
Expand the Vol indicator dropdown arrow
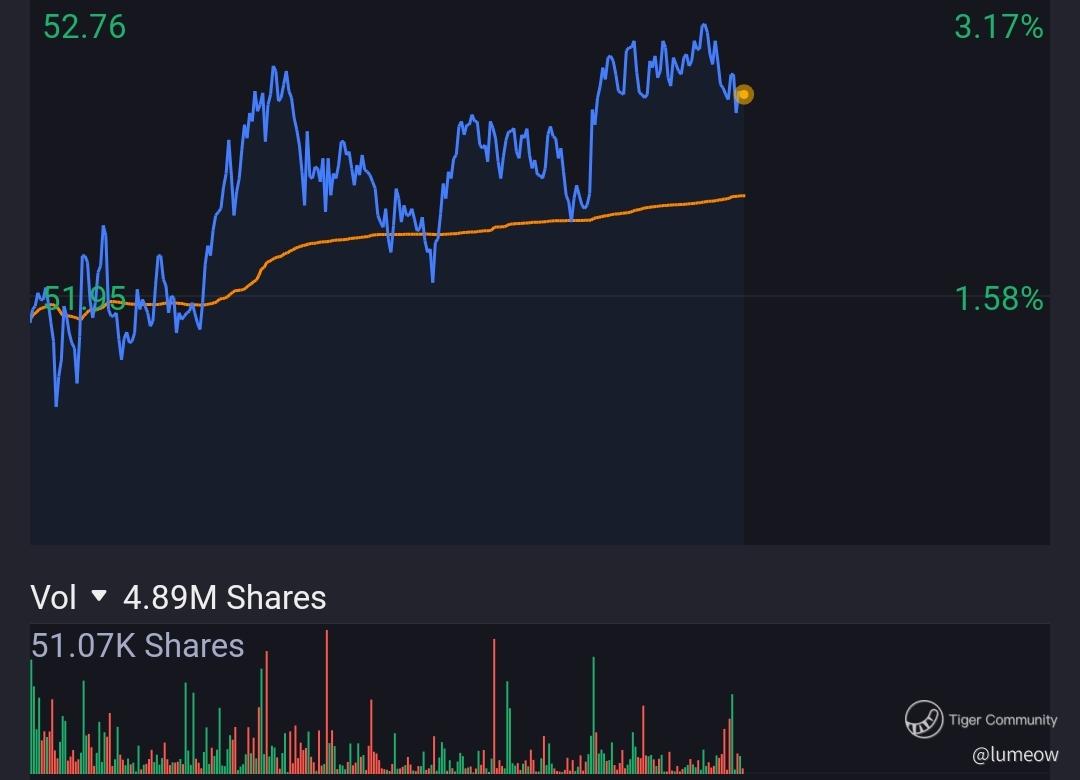[x=98, y=597]
